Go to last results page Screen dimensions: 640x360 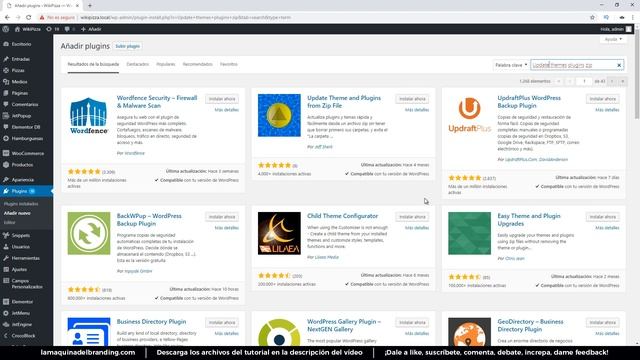point(622,81)
